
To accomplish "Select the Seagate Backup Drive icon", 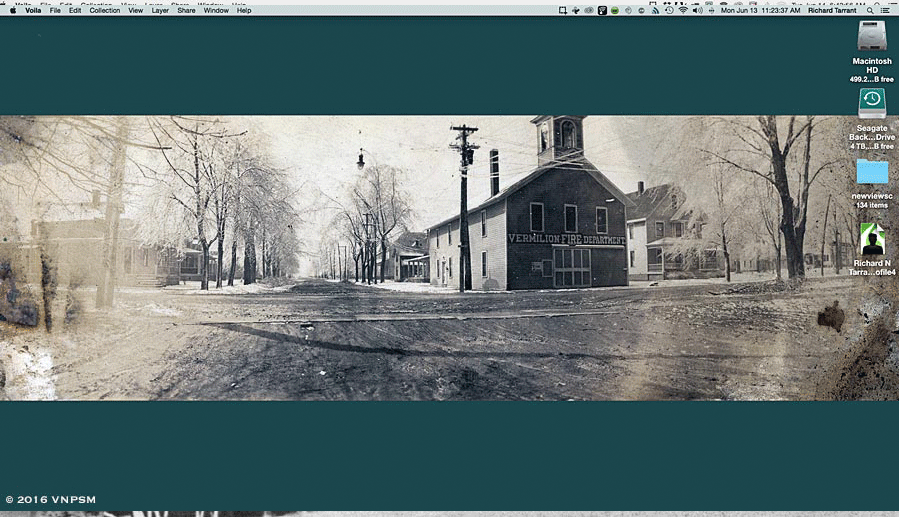I will click(872, 103).
